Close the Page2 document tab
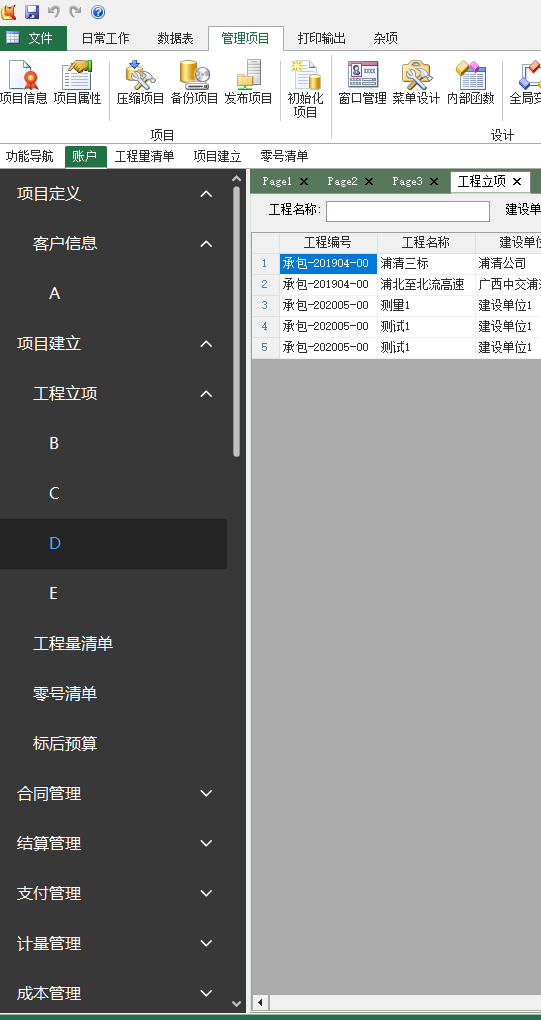 (x=369, y=181)
